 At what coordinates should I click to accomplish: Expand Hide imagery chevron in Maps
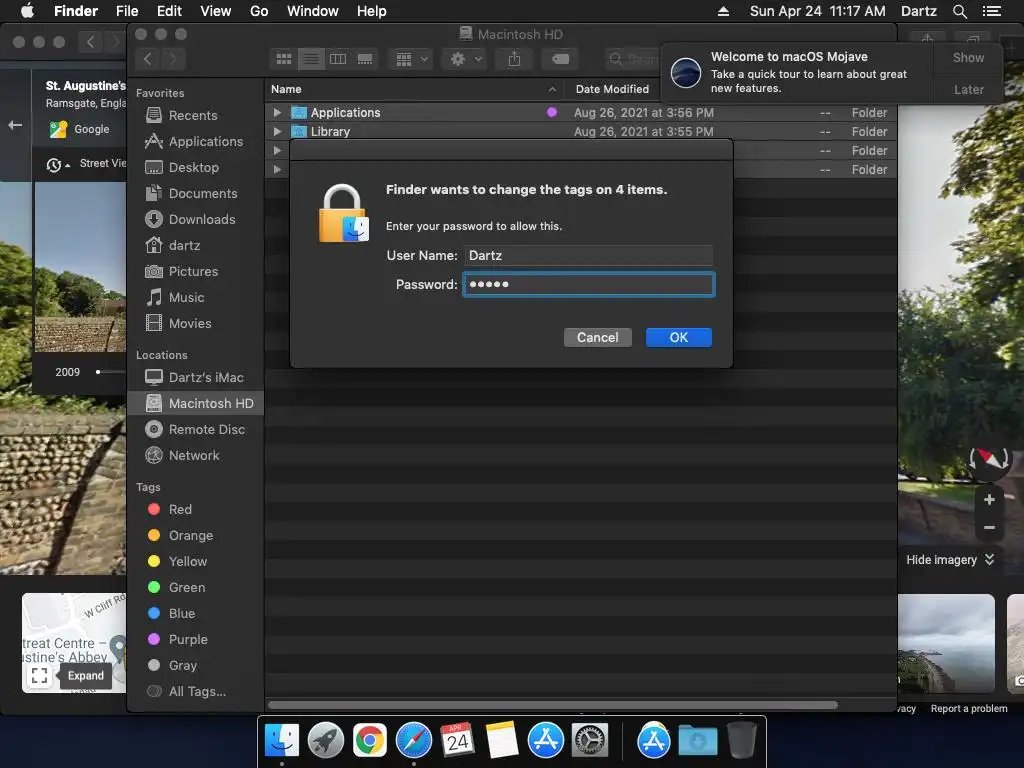989,560
